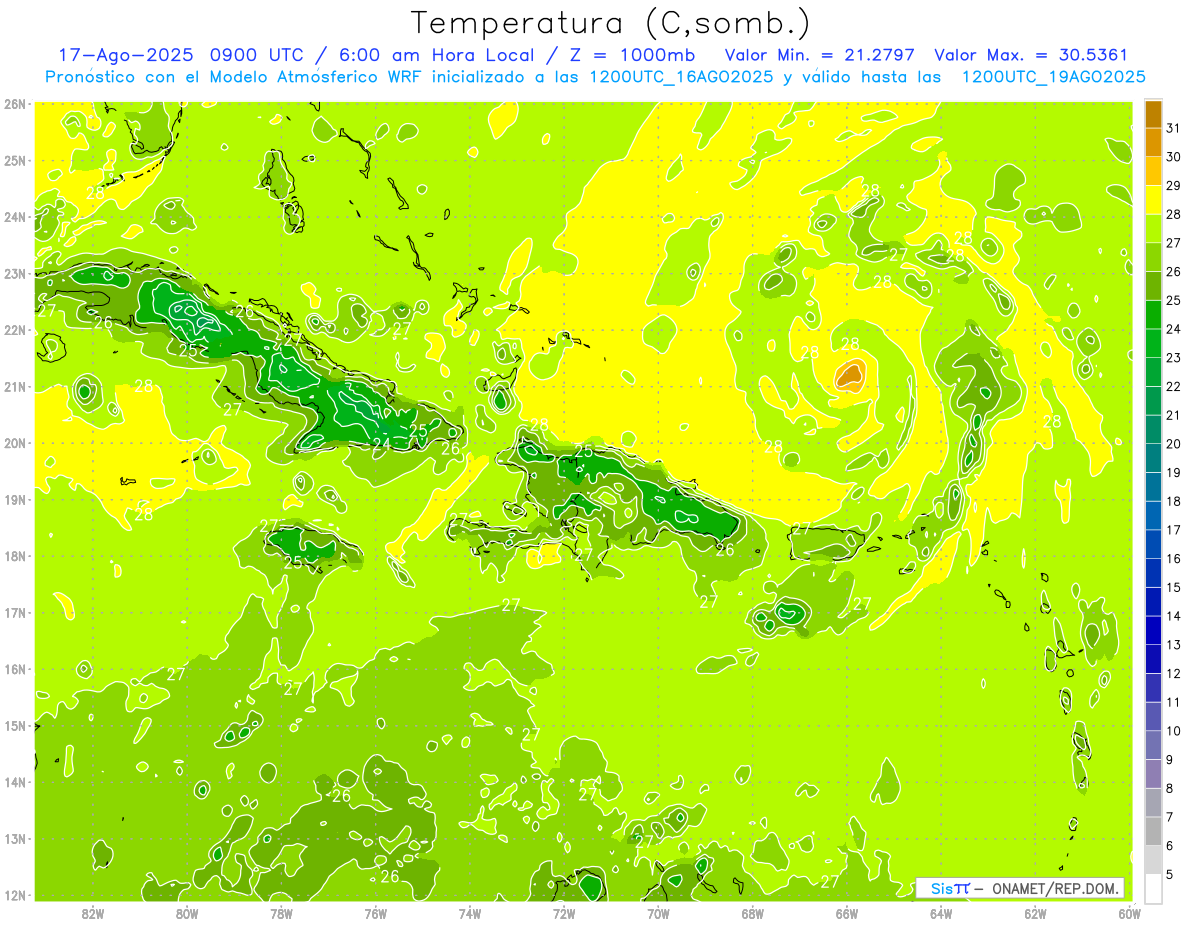Viewport: 1200px width, 927px height.
Task: Click the yellow legend swatch between 28 and 29
Action: [x=1153, y=199]
